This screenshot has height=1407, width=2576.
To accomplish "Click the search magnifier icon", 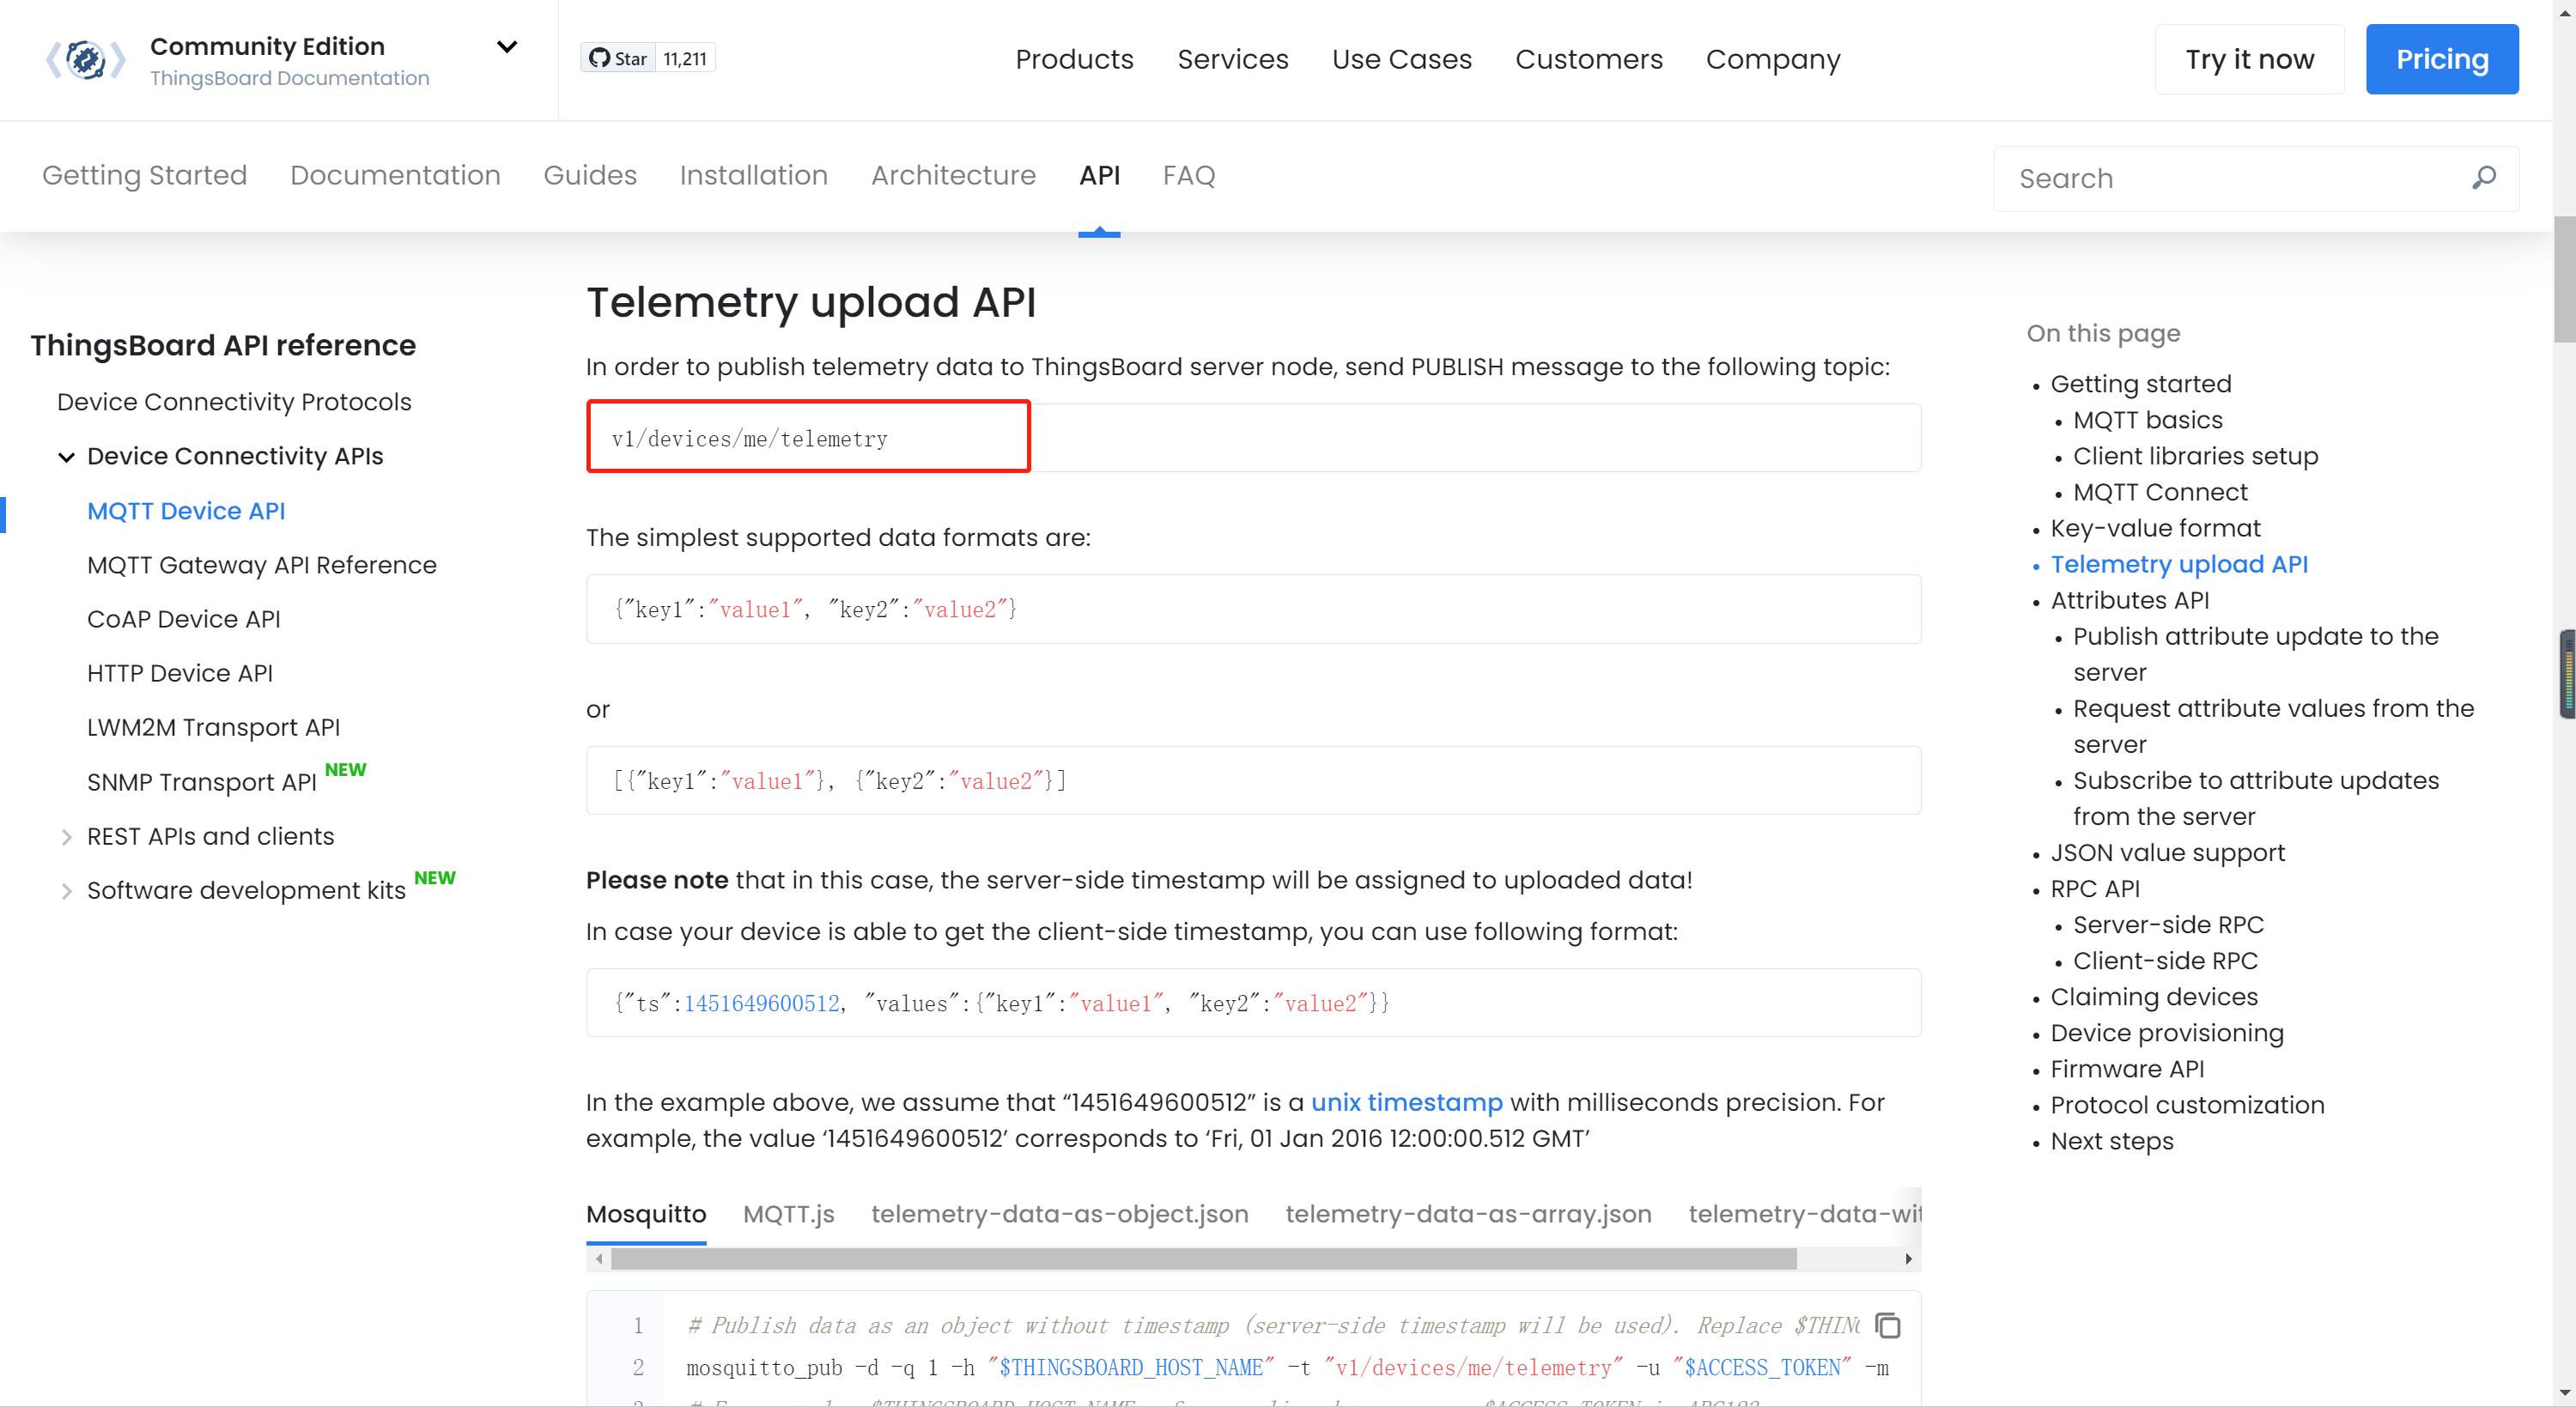I will tap(2483, 178).
